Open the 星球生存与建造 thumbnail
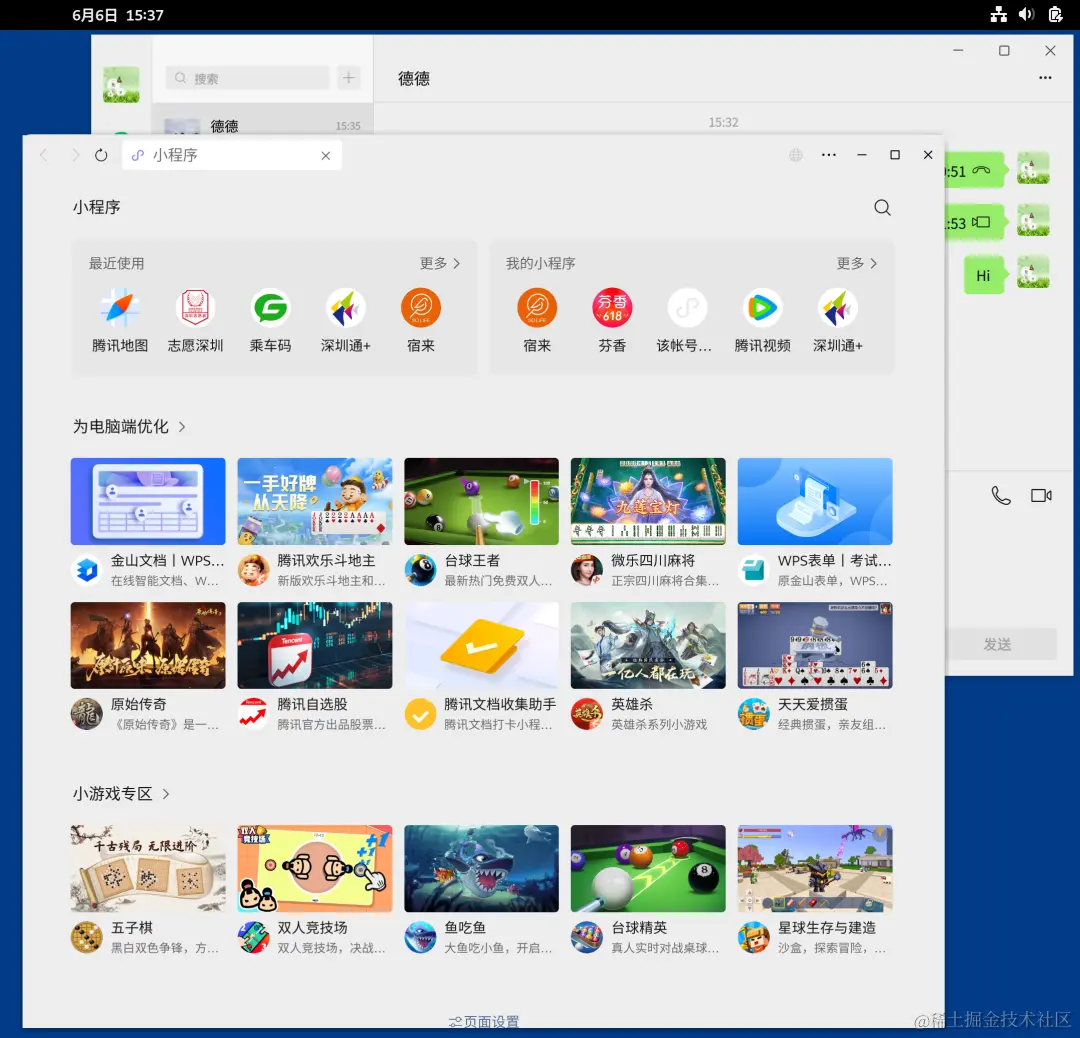Image resolution: width=1080 pixels, height=1038 pixels. click(815, 869)
